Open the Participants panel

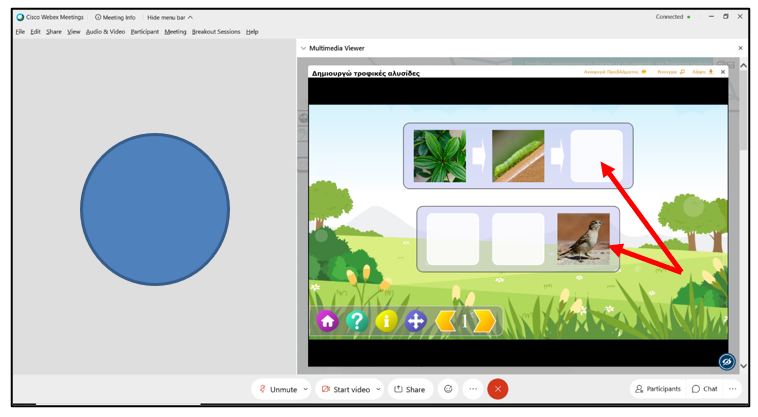[657, 389]
